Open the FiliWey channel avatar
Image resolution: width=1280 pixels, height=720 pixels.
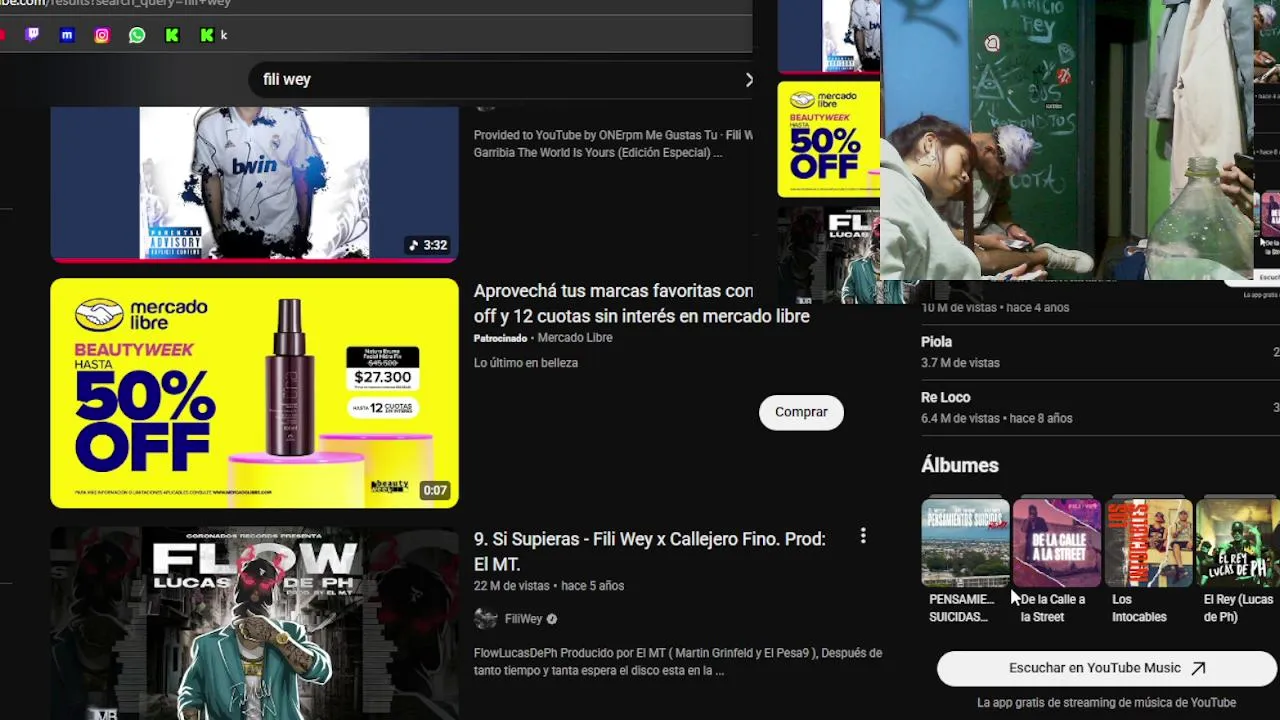(485, 619)
